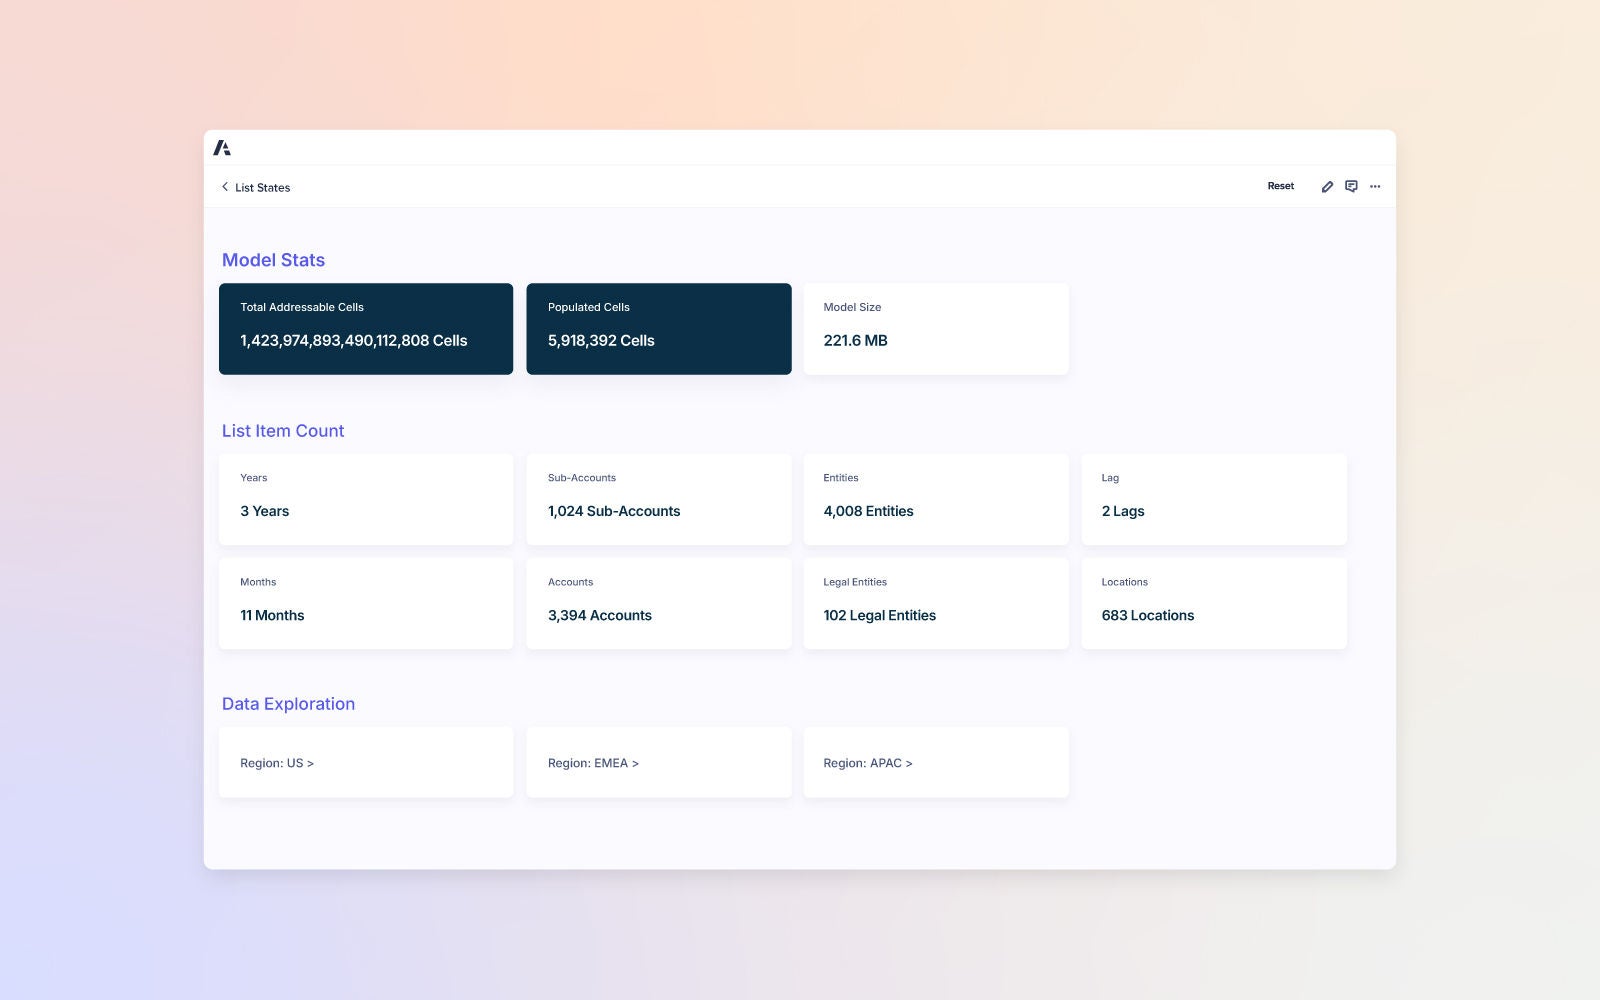Open the 102 Legal Entities card
The width and height of the screenshot is (1600, 1000).
[935, 603]
